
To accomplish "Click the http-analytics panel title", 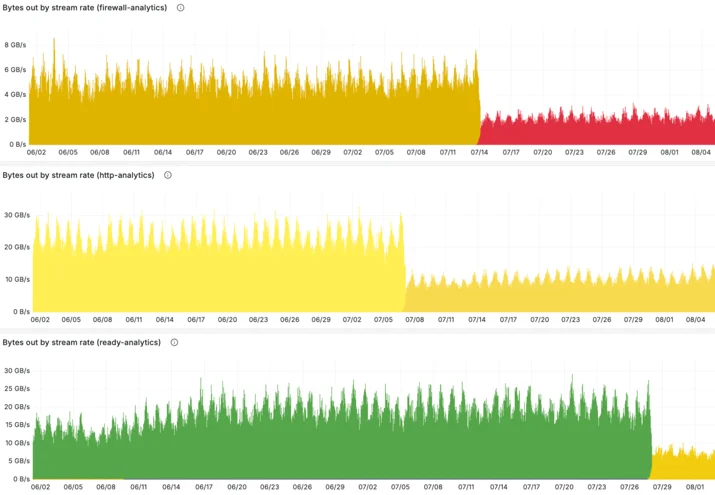I will click(78, 175).
